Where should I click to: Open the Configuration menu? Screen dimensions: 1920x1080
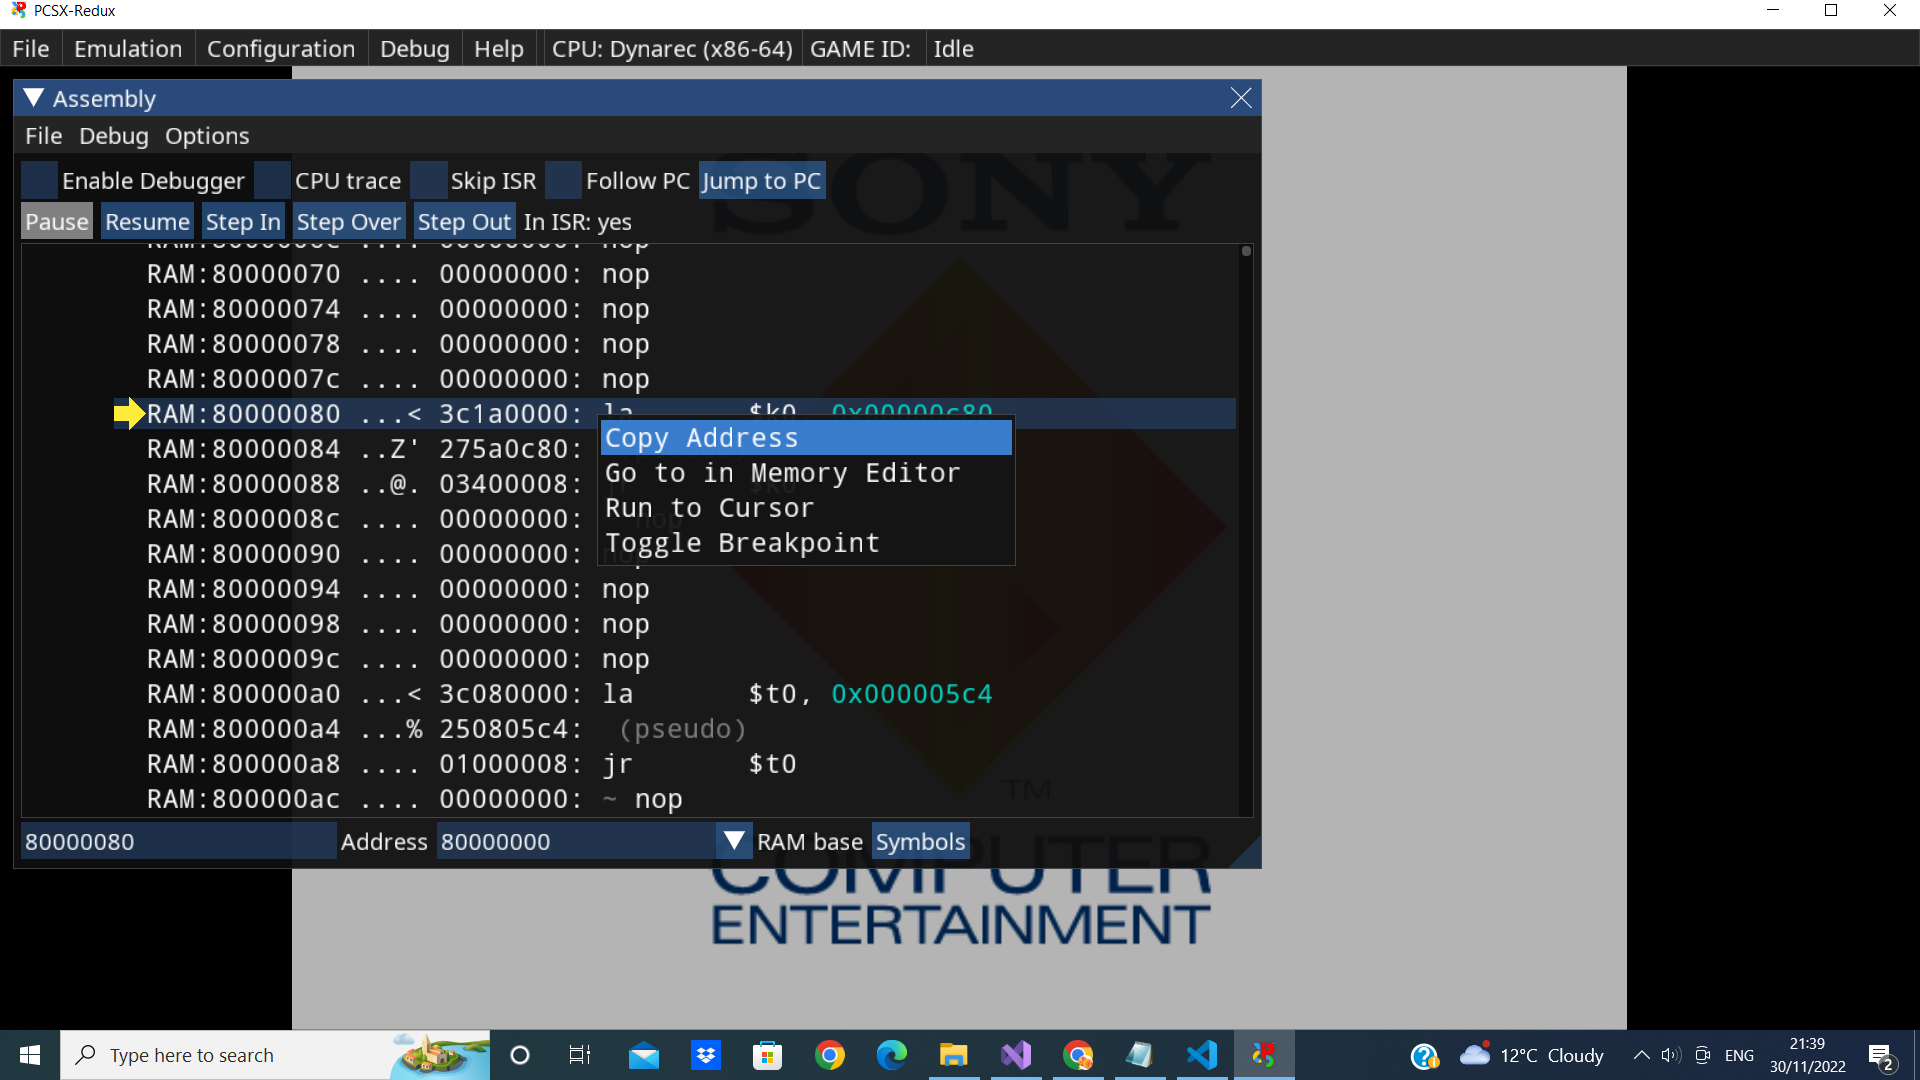pos(281,48)
